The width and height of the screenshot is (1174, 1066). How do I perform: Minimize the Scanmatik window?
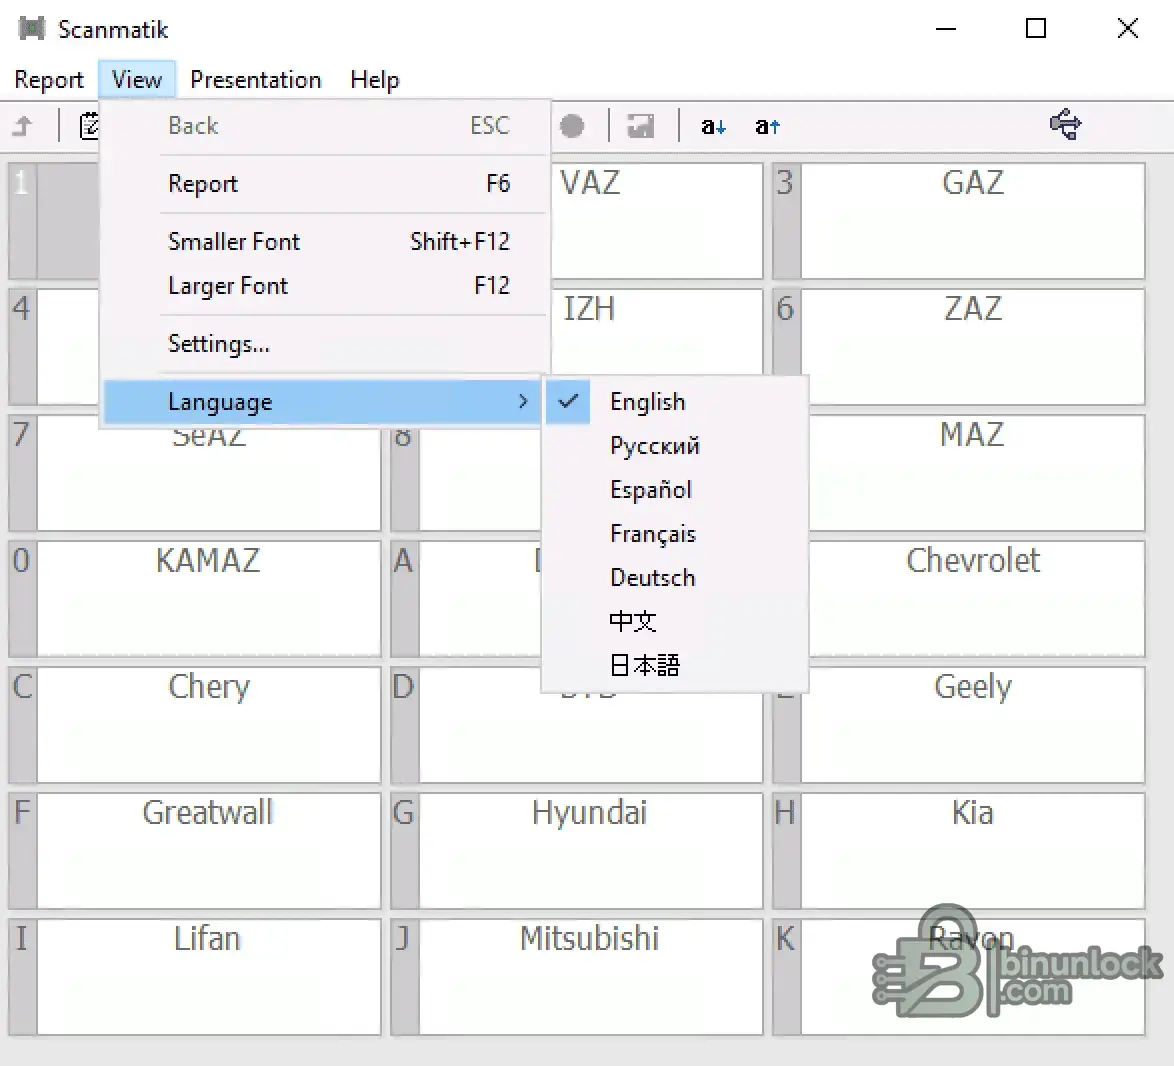coord(946,29)
